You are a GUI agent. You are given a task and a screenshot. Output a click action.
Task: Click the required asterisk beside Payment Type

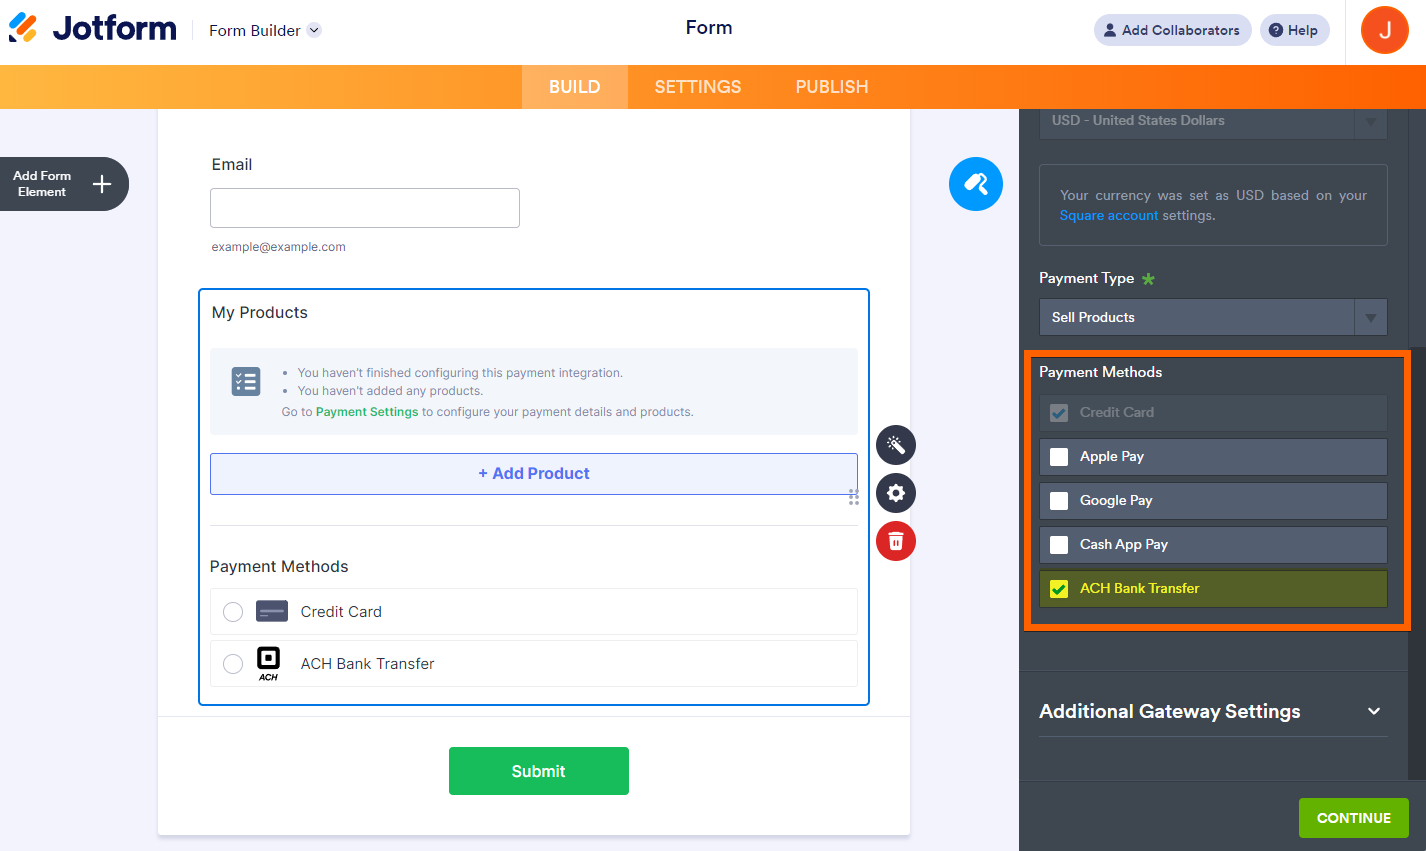(x=1149, y=279)
